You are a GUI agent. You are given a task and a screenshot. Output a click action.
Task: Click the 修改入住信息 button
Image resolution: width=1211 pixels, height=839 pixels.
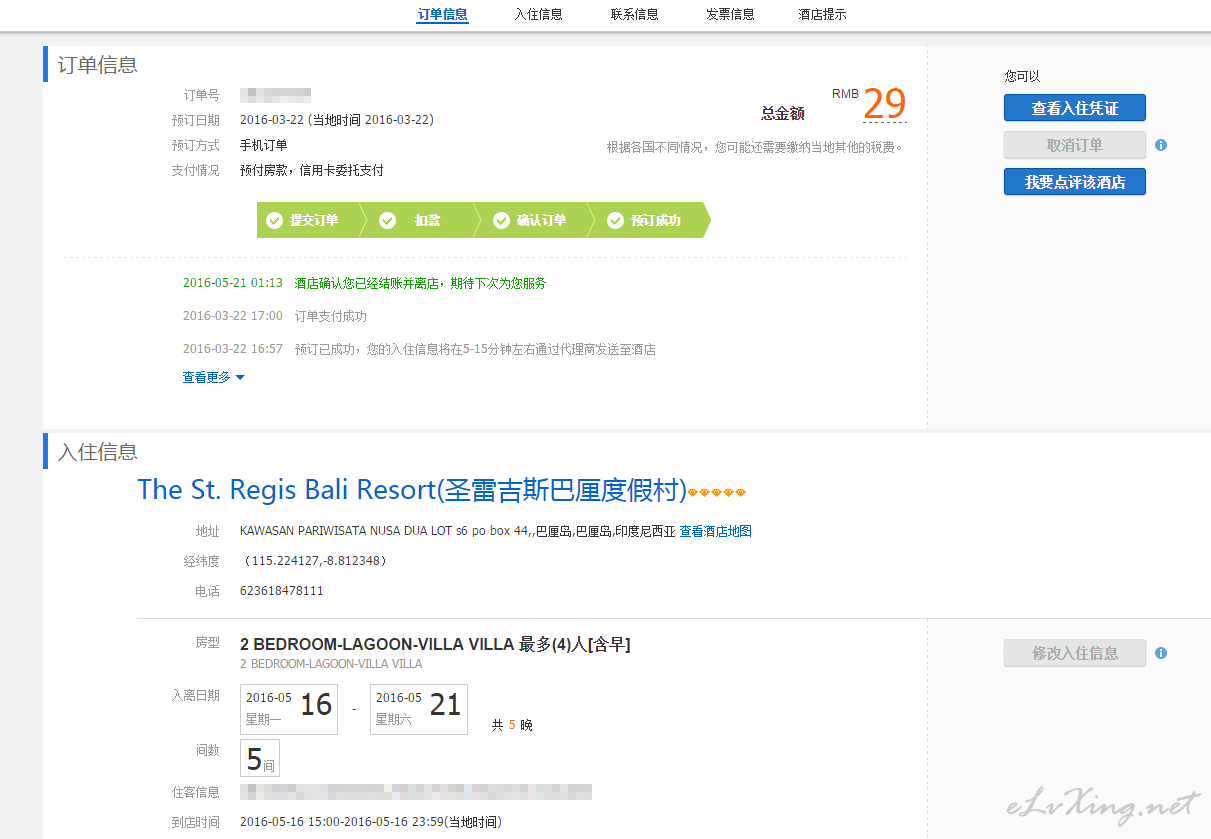coord(1074,653)
